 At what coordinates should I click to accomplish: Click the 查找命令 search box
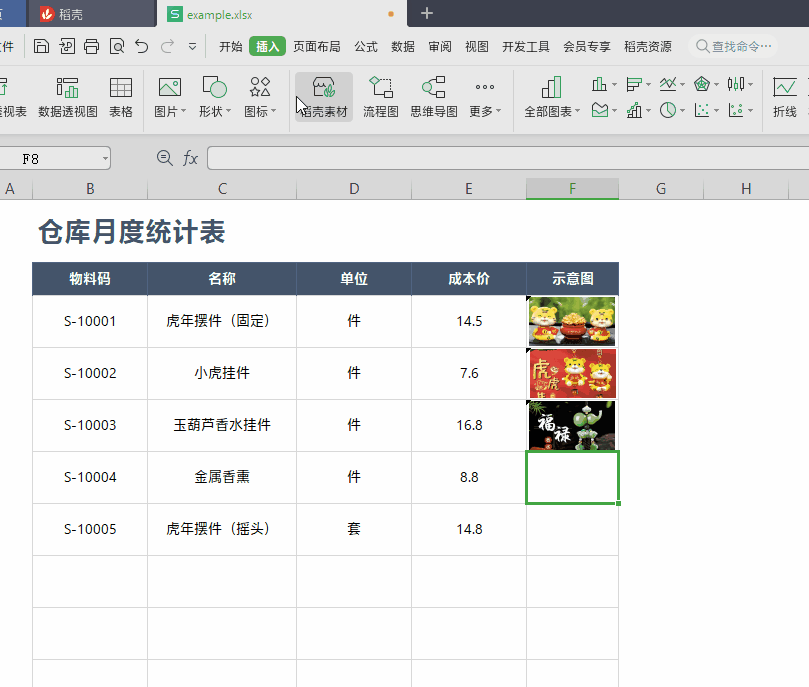pos(733,46)
